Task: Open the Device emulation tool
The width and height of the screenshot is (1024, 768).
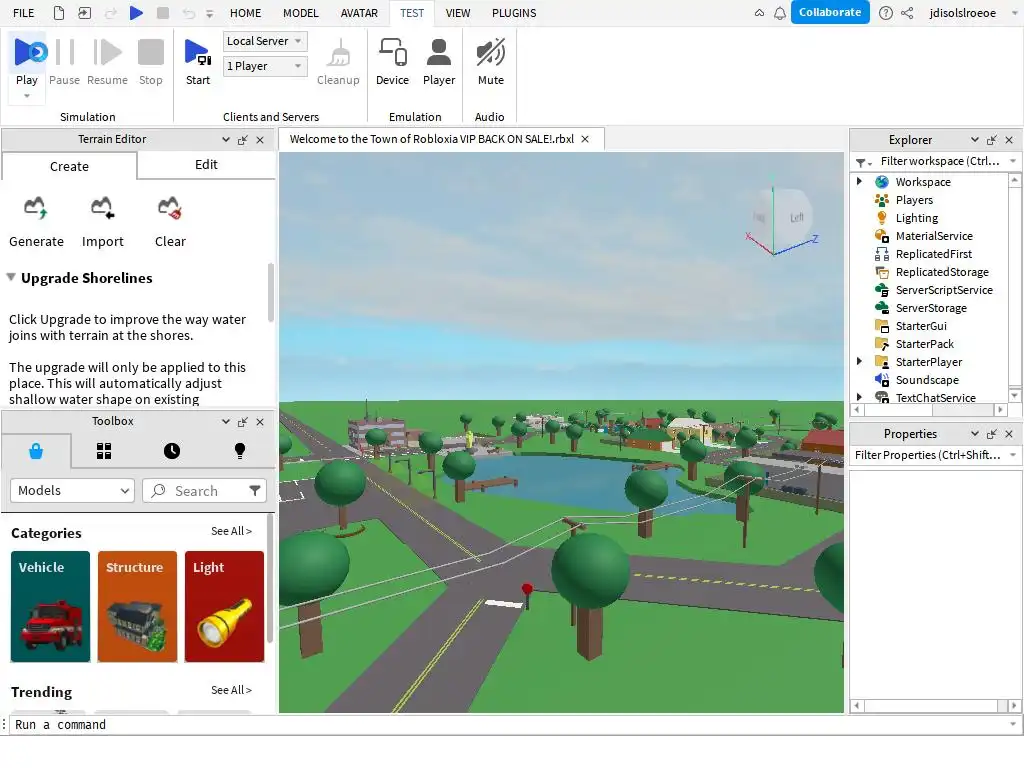Action: (392, 62)
